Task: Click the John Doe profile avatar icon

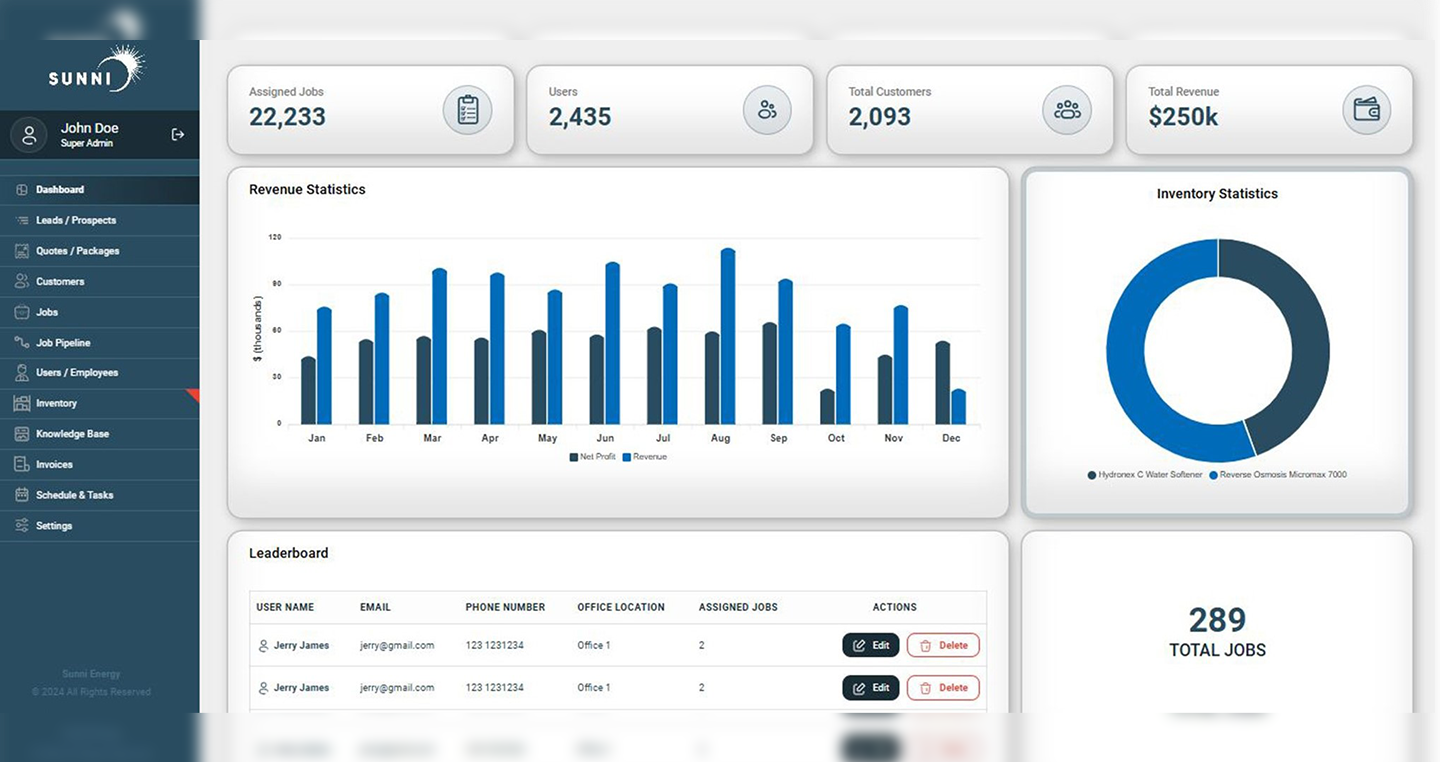Action: coord(30,135)
